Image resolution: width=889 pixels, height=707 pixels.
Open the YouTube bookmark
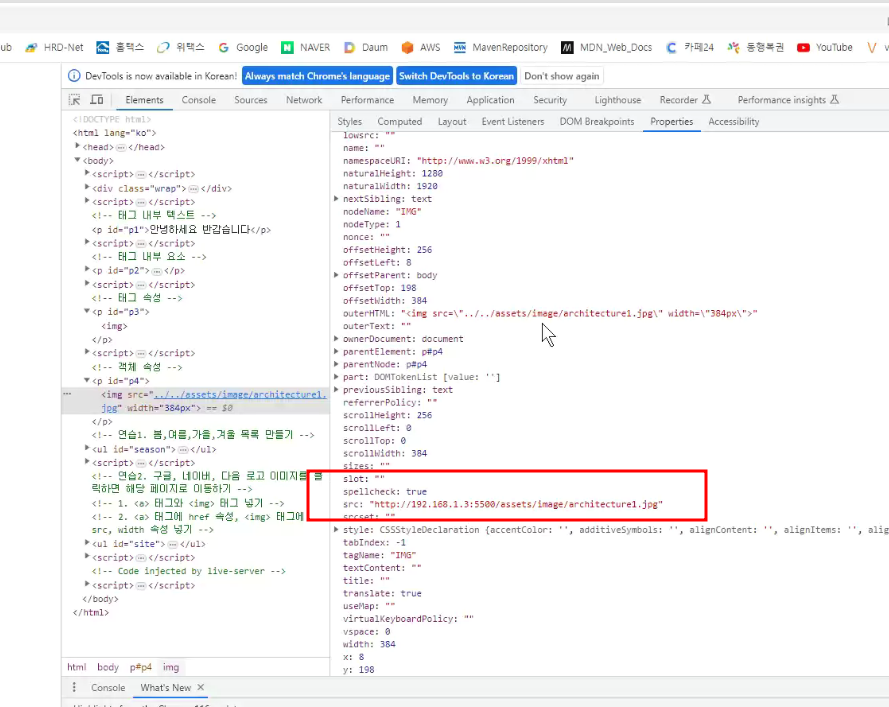tap(825, 48)
